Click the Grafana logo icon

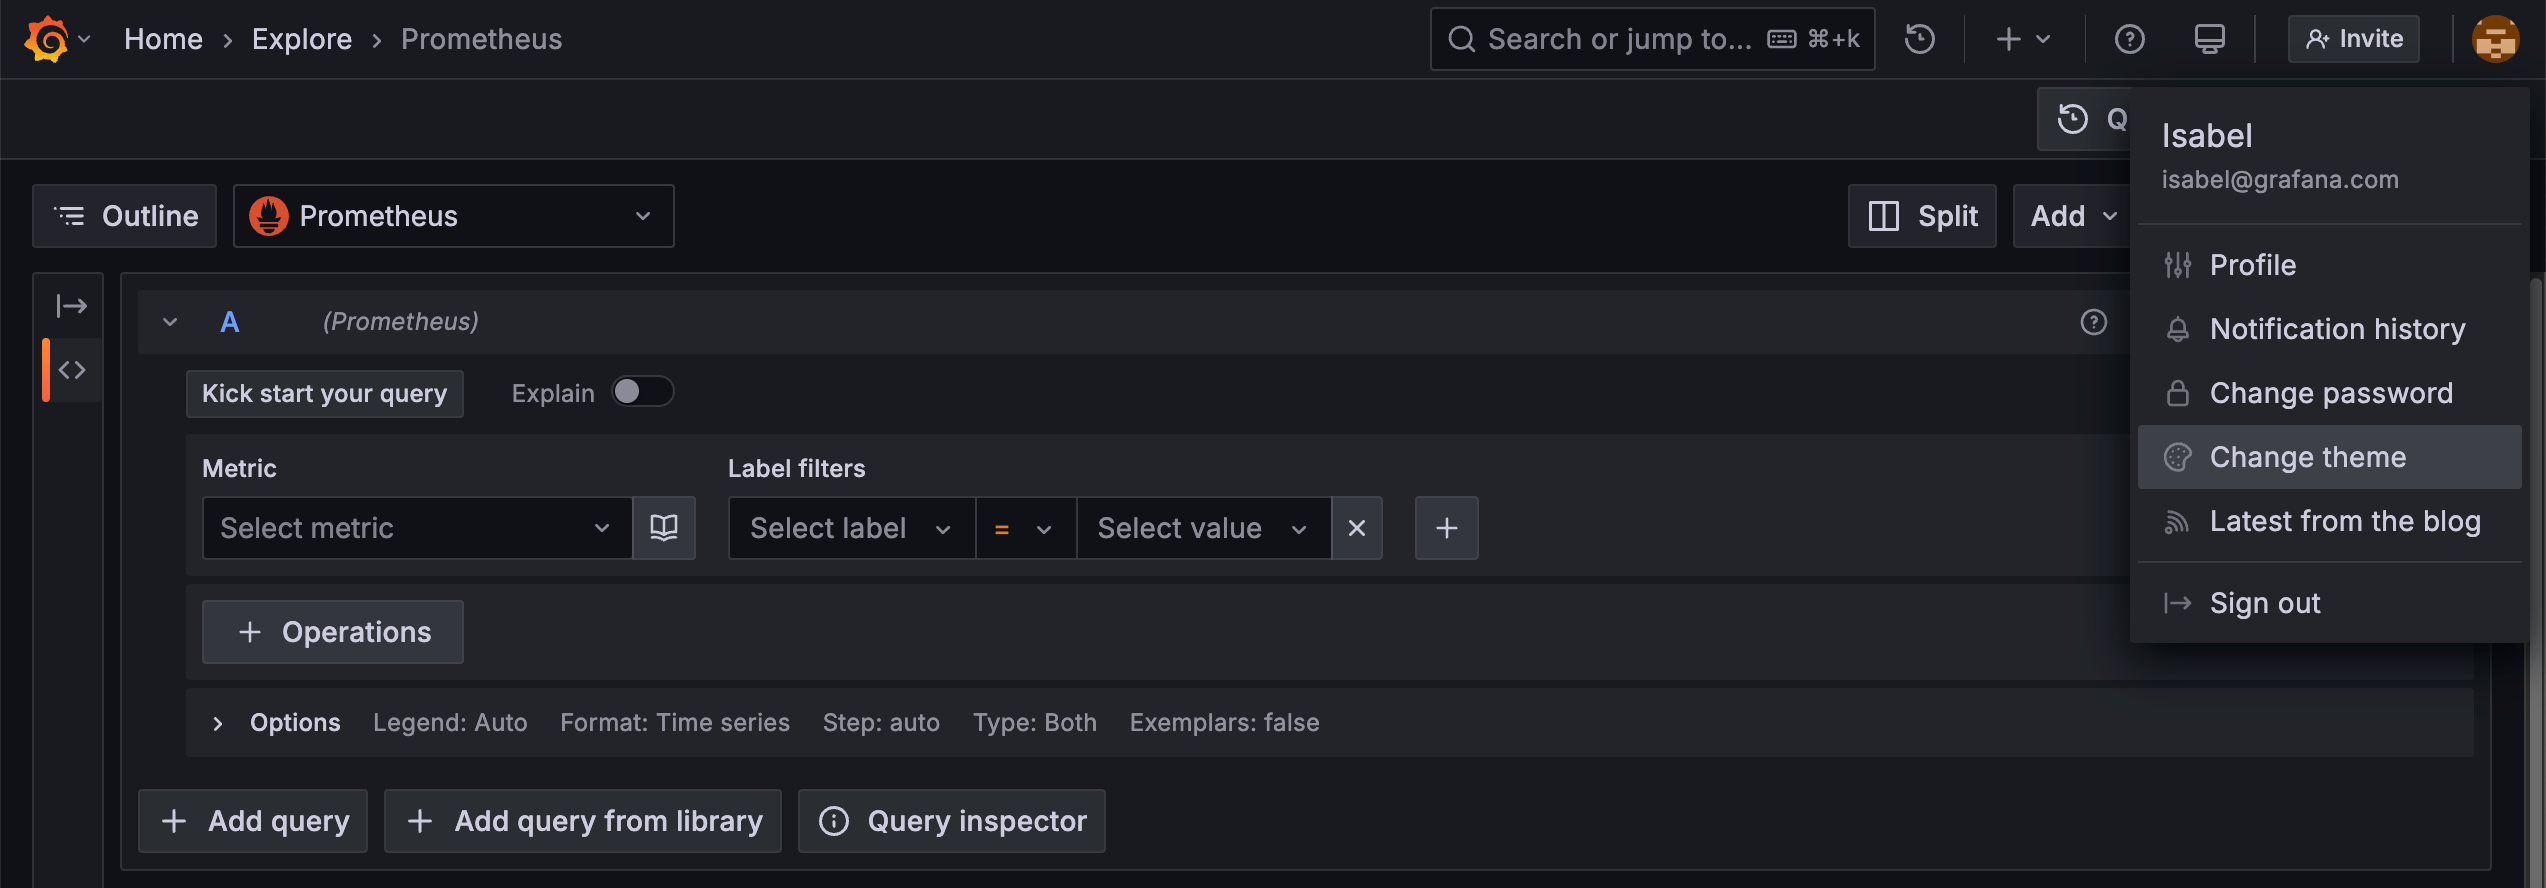click(x=46, y=40)
